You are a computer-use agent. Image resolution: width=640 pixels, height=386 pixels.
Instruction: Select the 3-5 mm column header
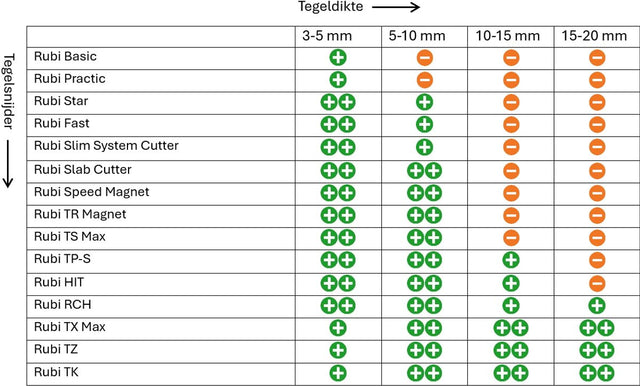point(327,36)
